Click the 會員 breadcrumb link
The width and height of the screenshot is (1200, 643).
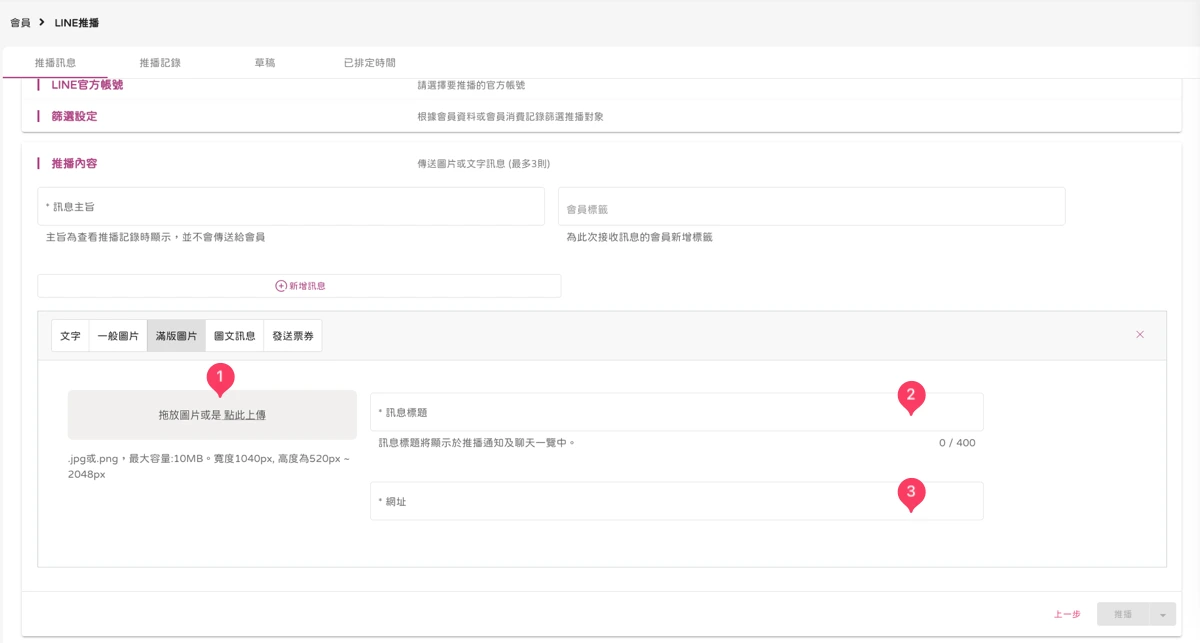click(20, 22)
